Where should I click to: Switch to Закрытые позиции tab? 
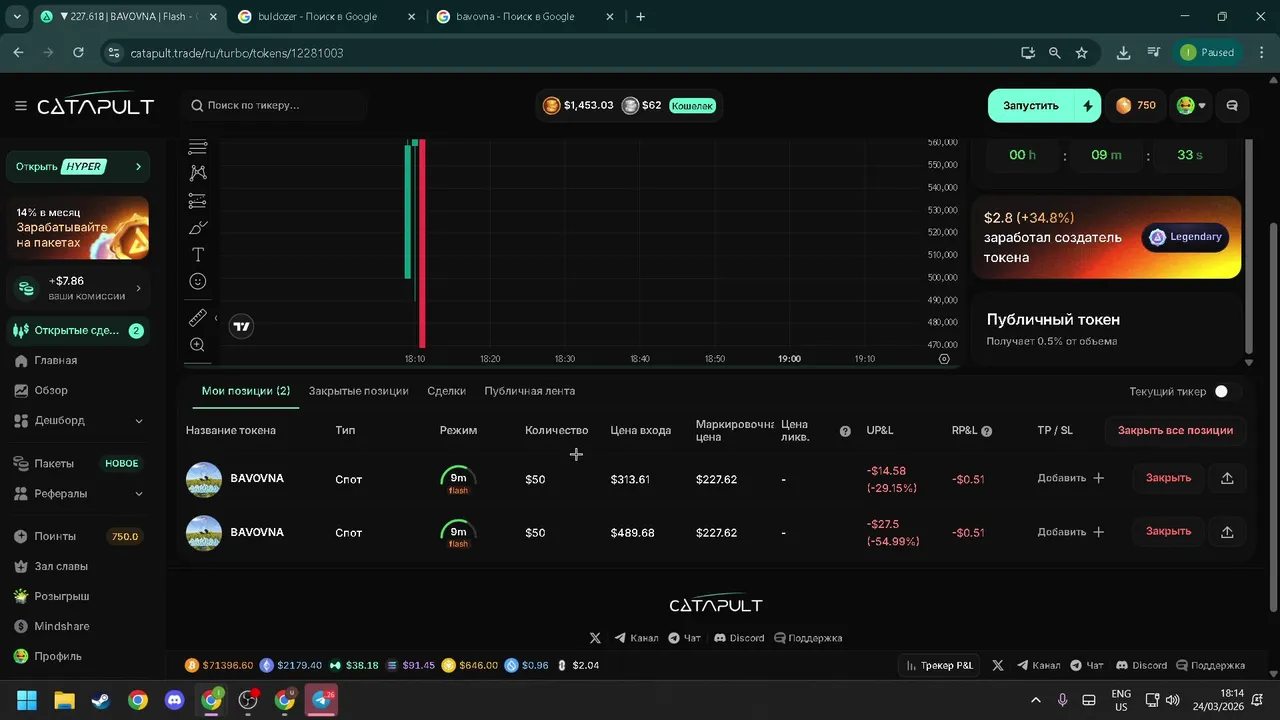coord(358,391)
